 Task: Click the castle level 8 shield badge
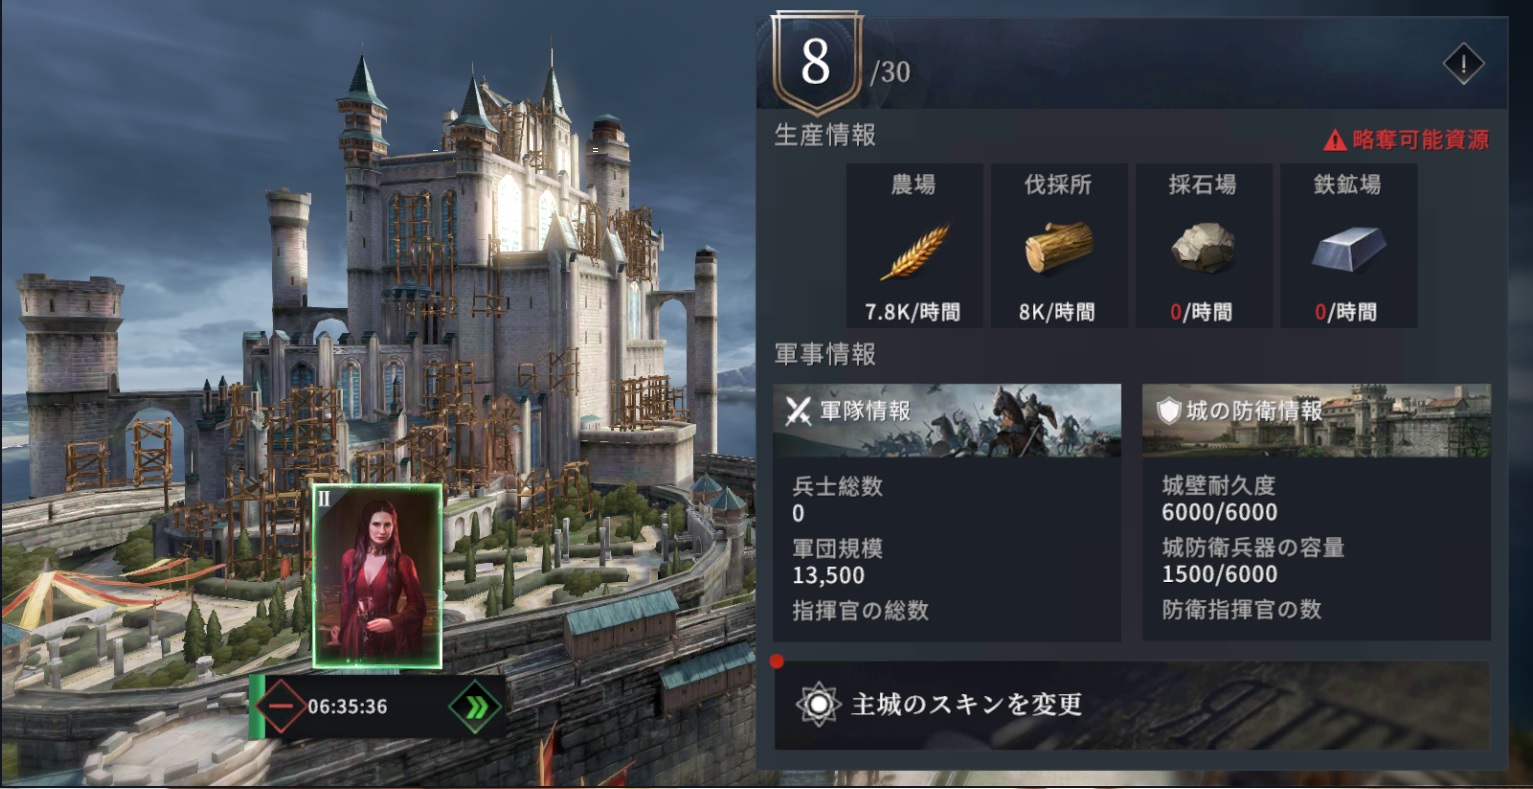815,62
